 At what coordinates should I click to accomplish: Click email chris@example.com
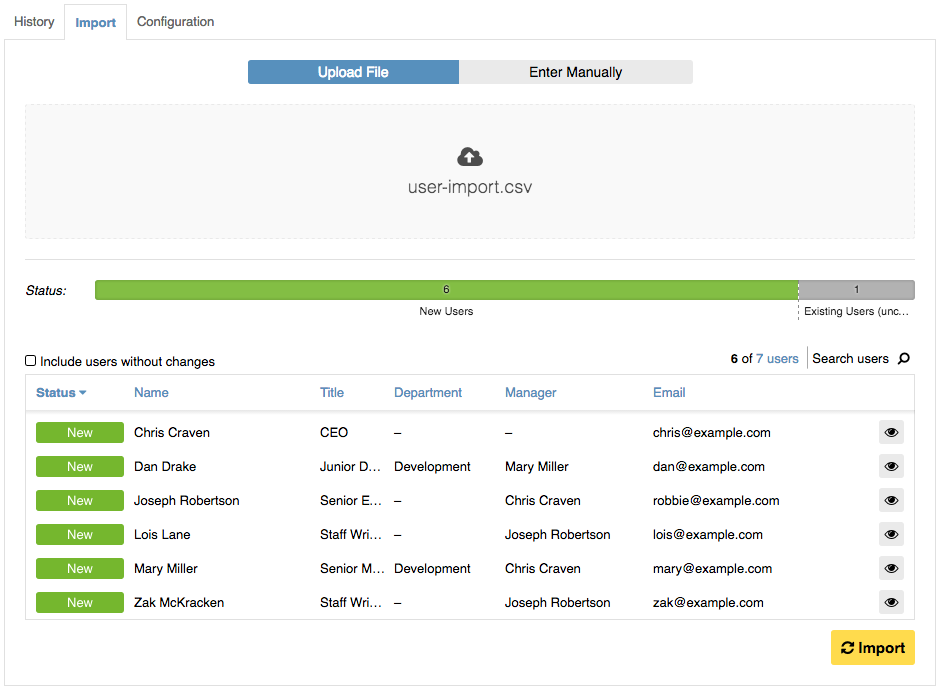[x=712, y=432]
